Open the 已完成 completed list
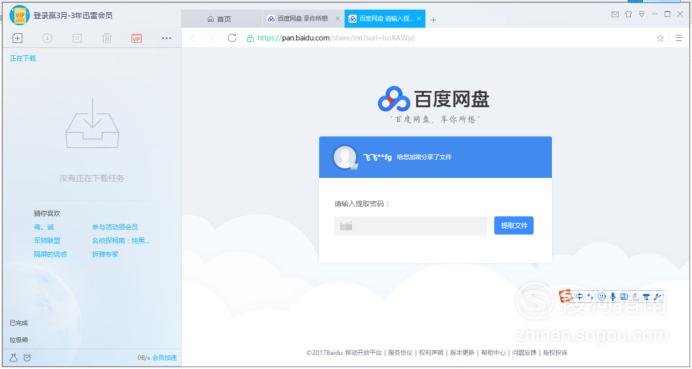Image resolution: width=692 pixels, height=369 pixels. (x=19, y=323)
